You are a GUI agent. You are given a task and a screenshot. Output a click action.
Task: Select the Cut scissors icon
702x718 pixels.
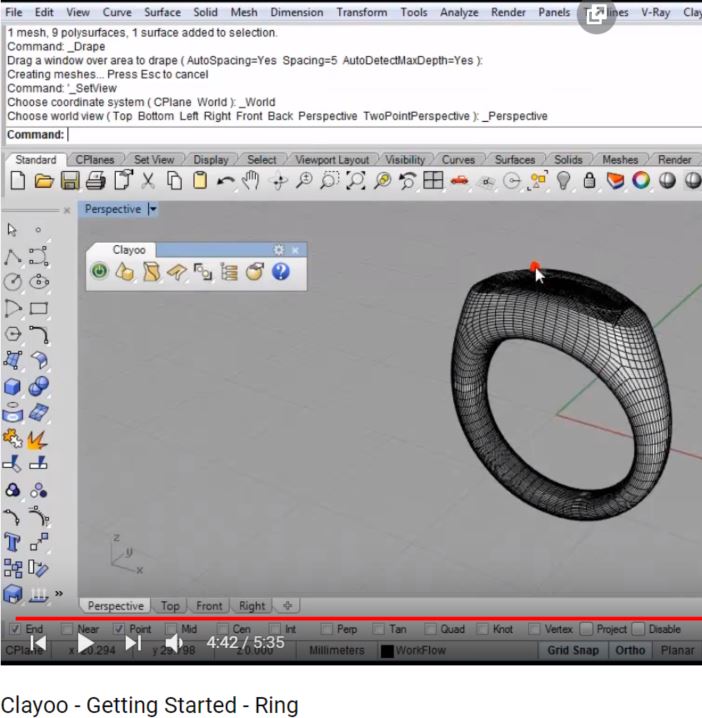(x=148, y=180)
